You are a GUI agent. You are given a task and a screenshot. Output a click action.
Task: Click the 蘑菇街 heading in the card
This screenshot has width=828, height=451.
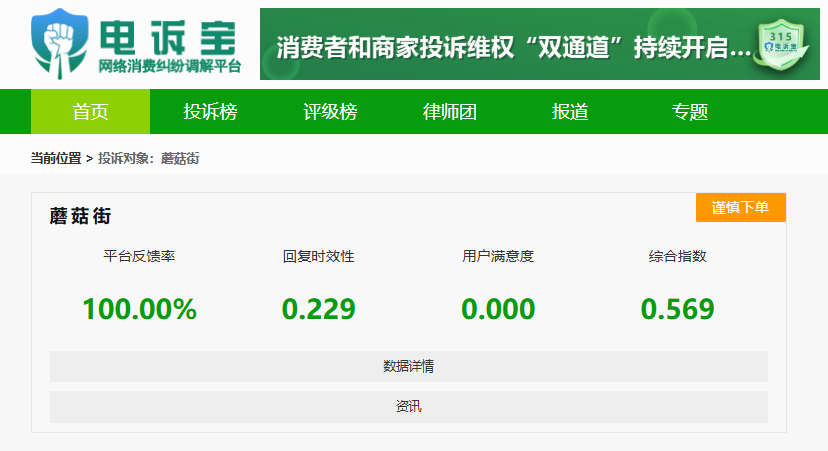click(80, 216)
